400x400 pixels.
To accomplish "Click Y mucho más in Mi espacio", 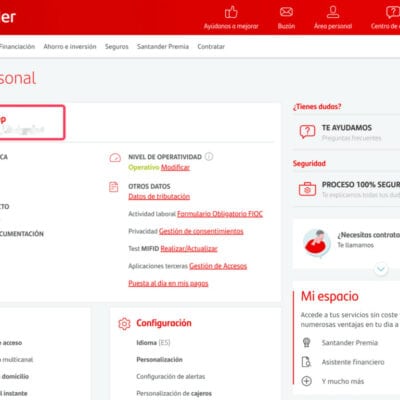I will pyautogui.click(x=343, y=381).
